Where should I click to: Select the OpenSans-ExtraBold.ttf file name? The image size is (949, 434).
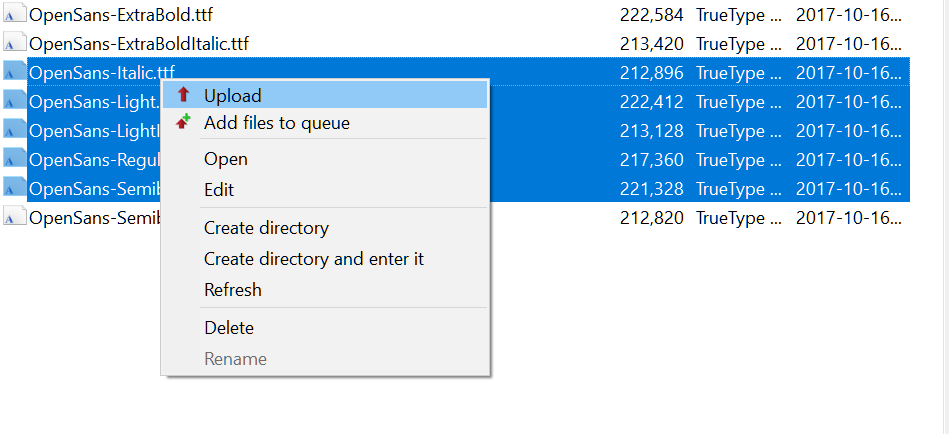point(121,15)
